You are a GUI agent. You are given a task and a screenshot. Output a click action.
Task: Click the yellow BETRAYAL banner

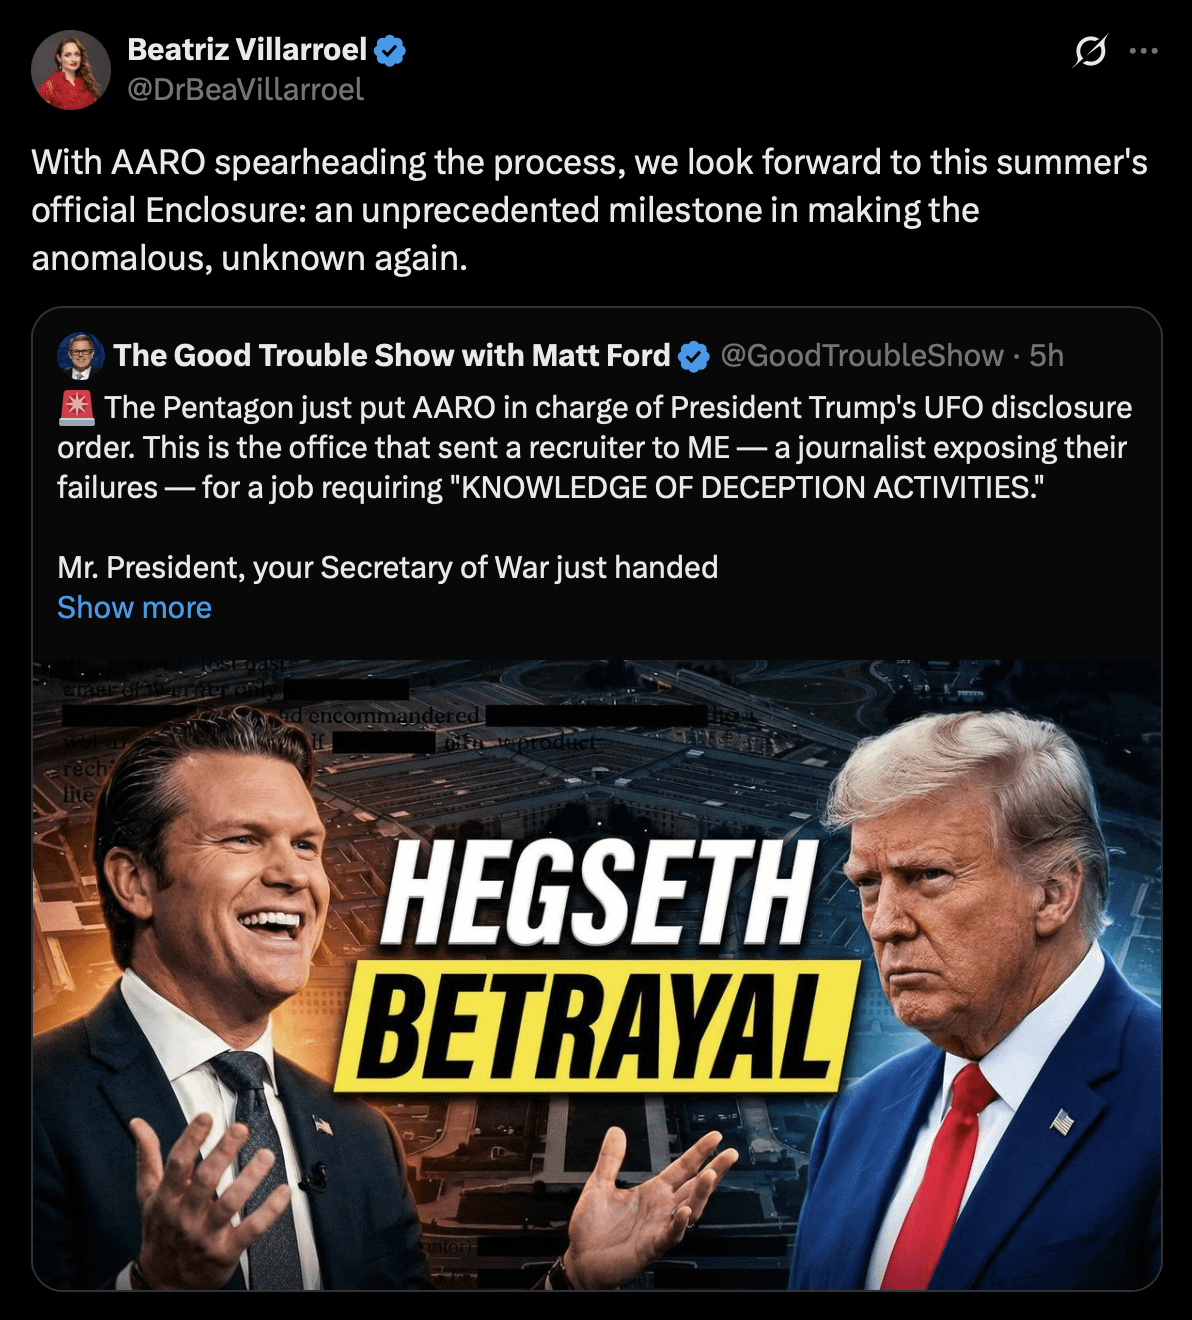597,1026
